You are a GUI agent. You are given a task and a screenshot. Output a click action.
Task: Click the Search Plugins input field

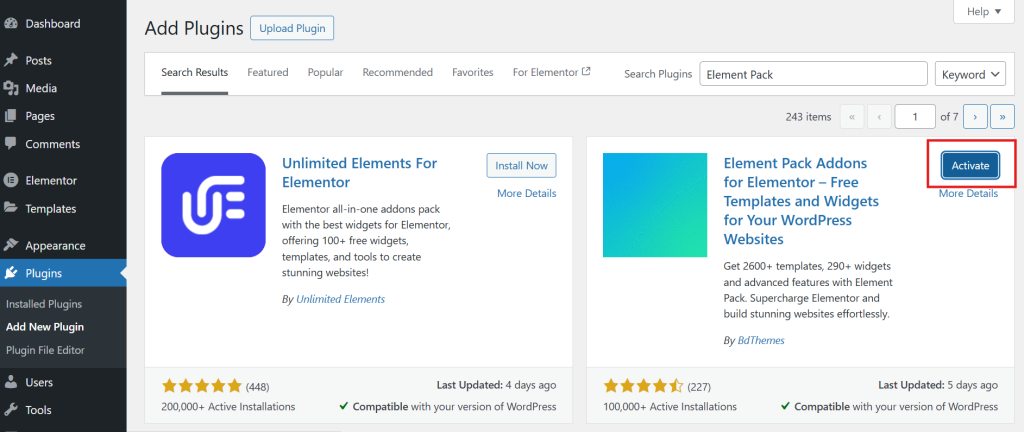point(813,74)
